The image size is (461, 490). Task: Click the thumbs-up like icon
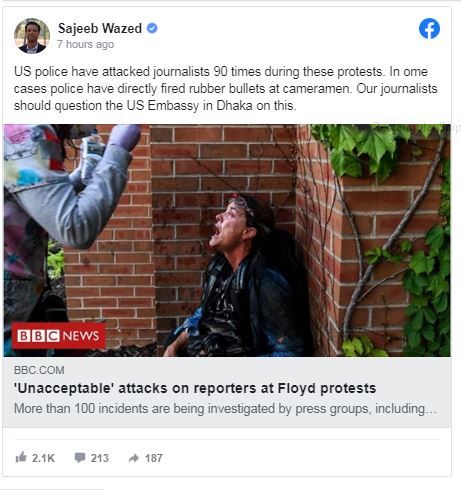pyautogui.click(x=21, y=457)
